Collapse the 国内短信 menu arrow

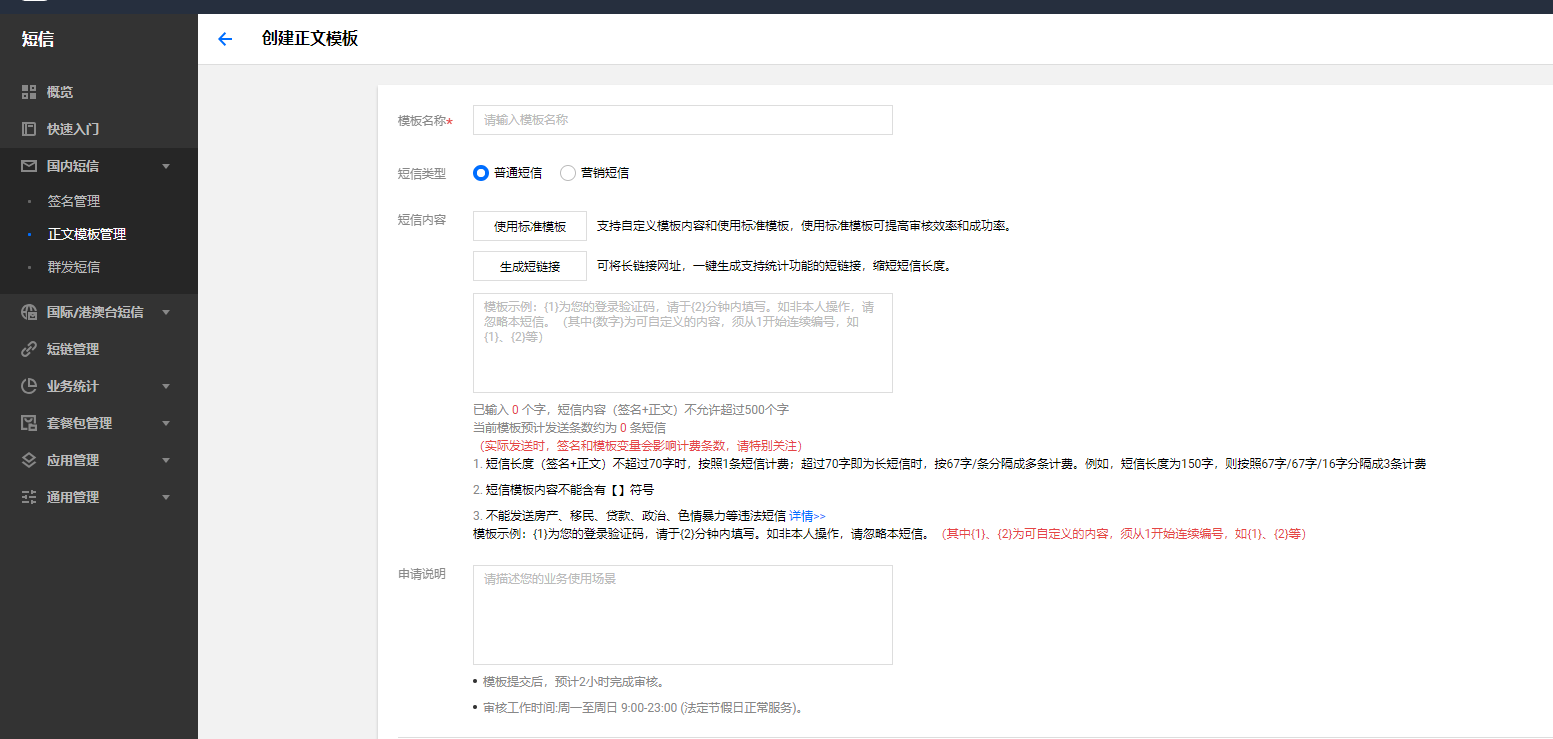point(166,166)
